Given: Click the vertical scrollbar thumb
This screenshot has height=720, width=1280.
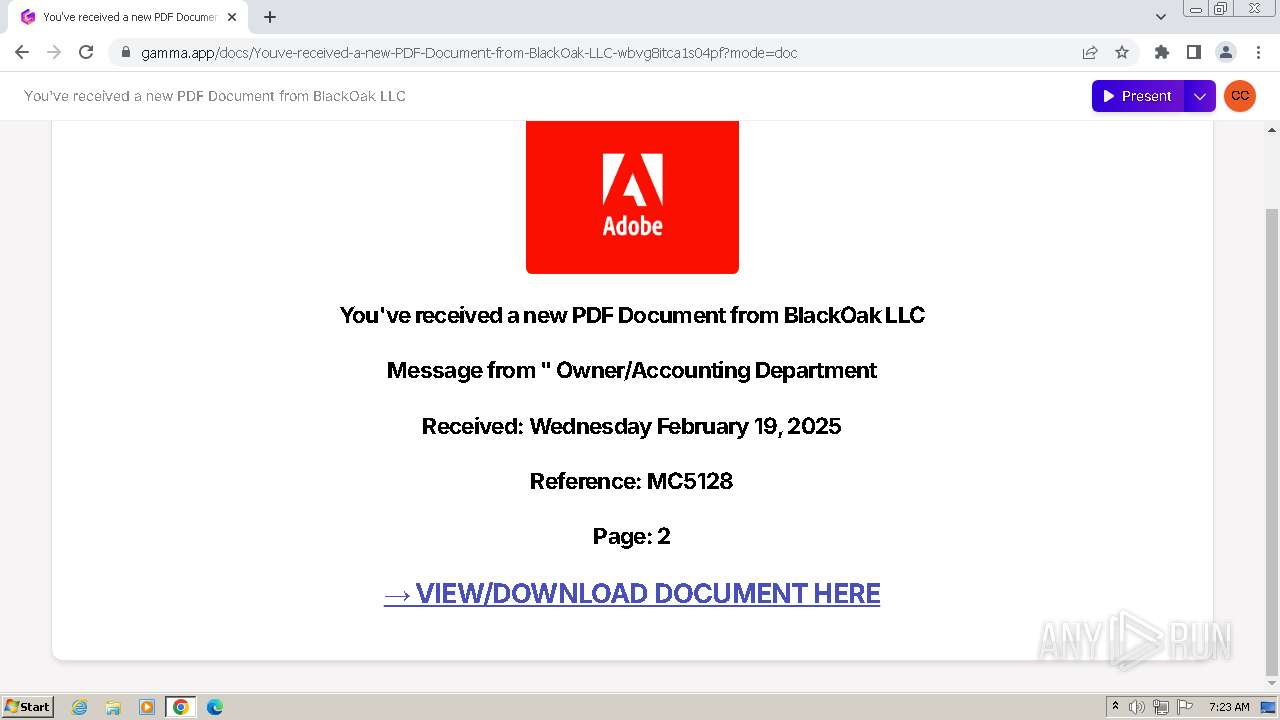Looking at the screenshot, I should click(x=1272, y=440).
